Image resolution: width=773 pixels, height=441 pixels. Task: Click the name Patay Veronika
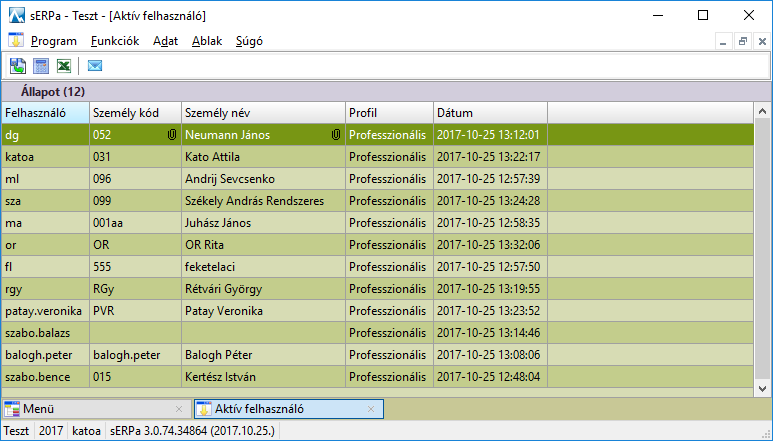coord(224,311)
